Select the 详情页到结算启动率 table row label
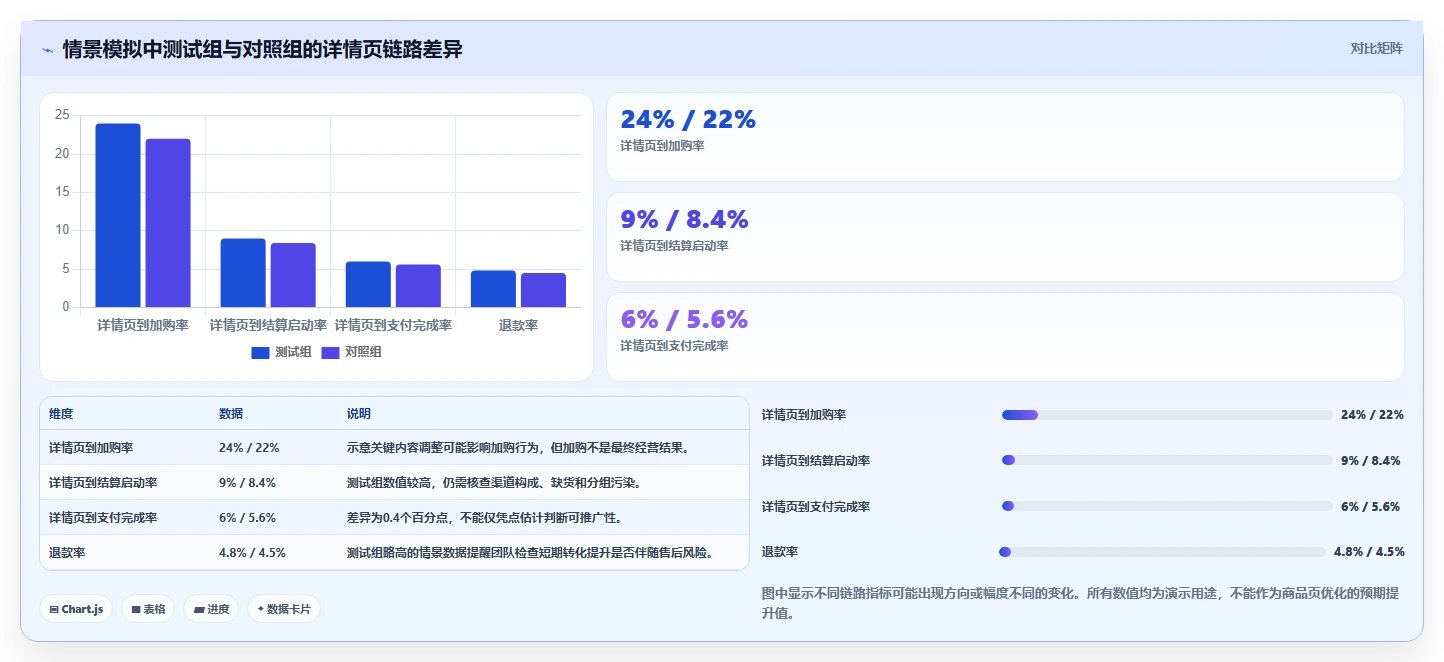The height and width of the screenshot is (662, 1444). click(x=103, y=483)
